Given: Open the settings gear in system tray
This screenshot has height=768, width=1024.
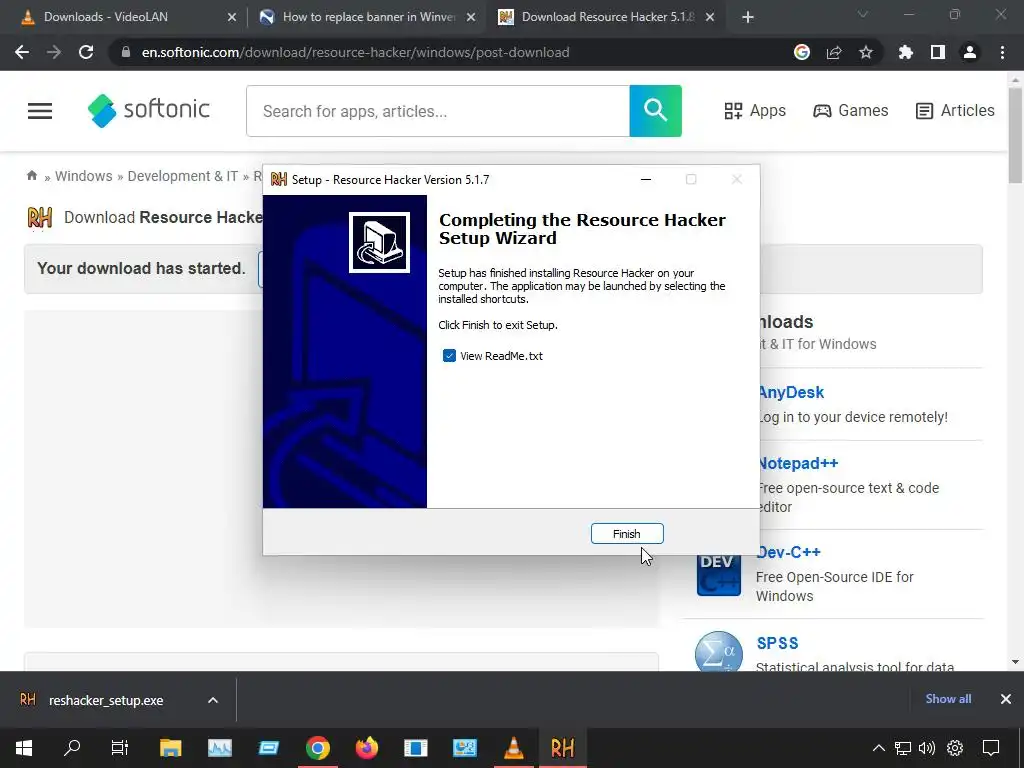Looking at the screenshot, I should [x=955, y=748].
